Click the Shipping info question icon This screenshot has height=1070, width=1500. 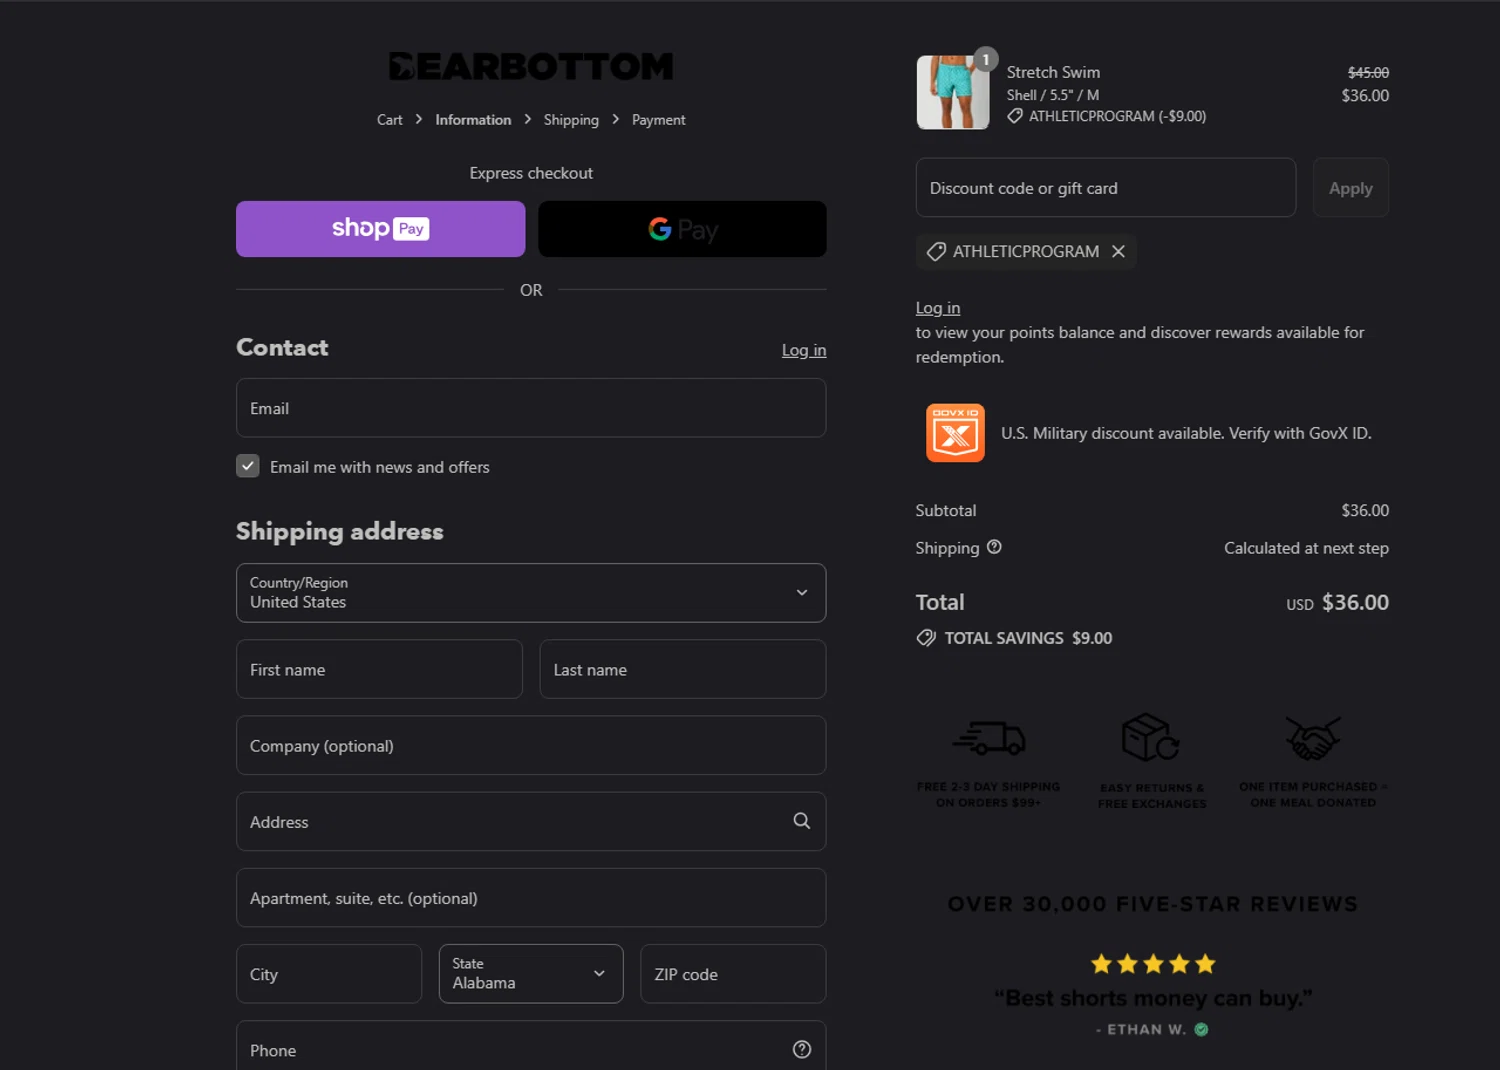(994, 547)
